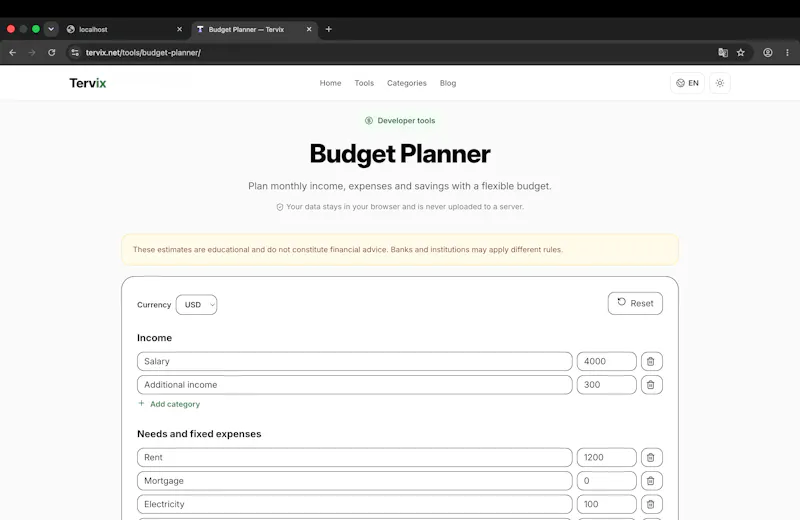Focus the Electricity amount field 100
This screenshot has width=800, height=520.
[x=607, y=504]
